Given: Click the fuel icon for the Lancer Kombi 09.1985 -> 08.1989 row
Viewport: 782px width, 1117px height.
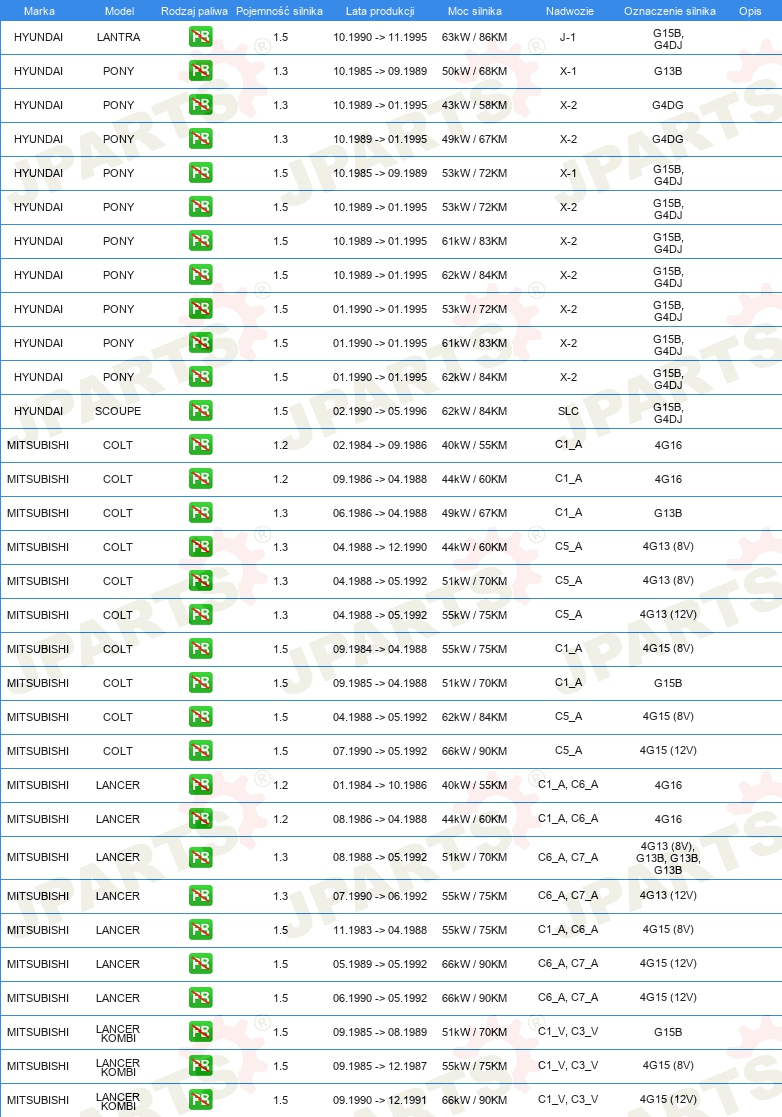Looking at the screenshot, I should tap(201, 1032).
